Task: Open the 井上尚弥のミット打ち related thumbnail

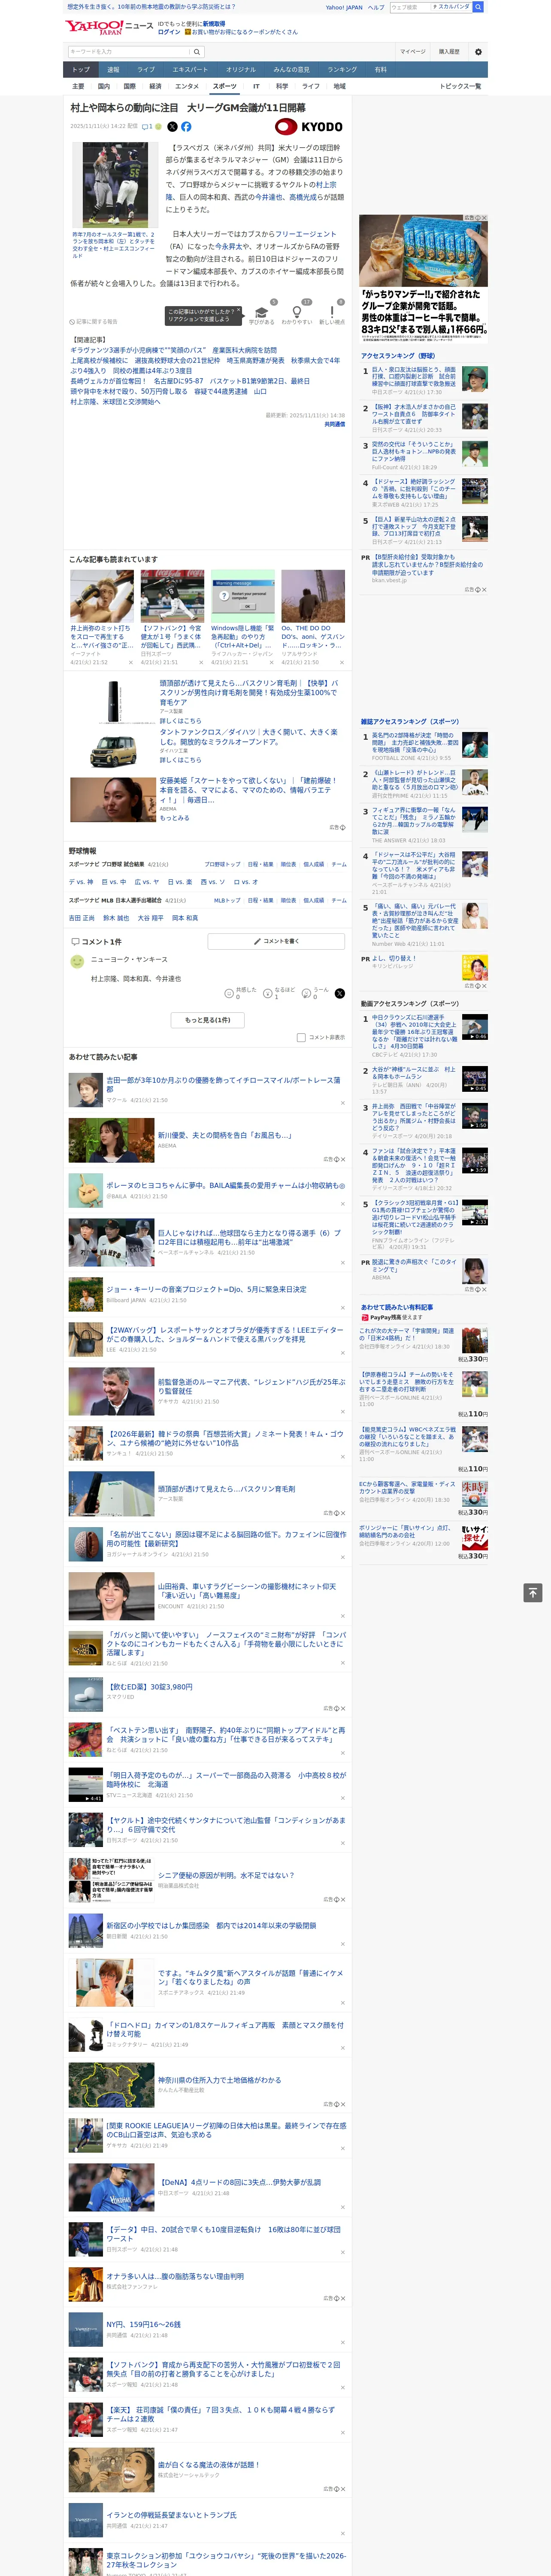Action: coord(102,595)
